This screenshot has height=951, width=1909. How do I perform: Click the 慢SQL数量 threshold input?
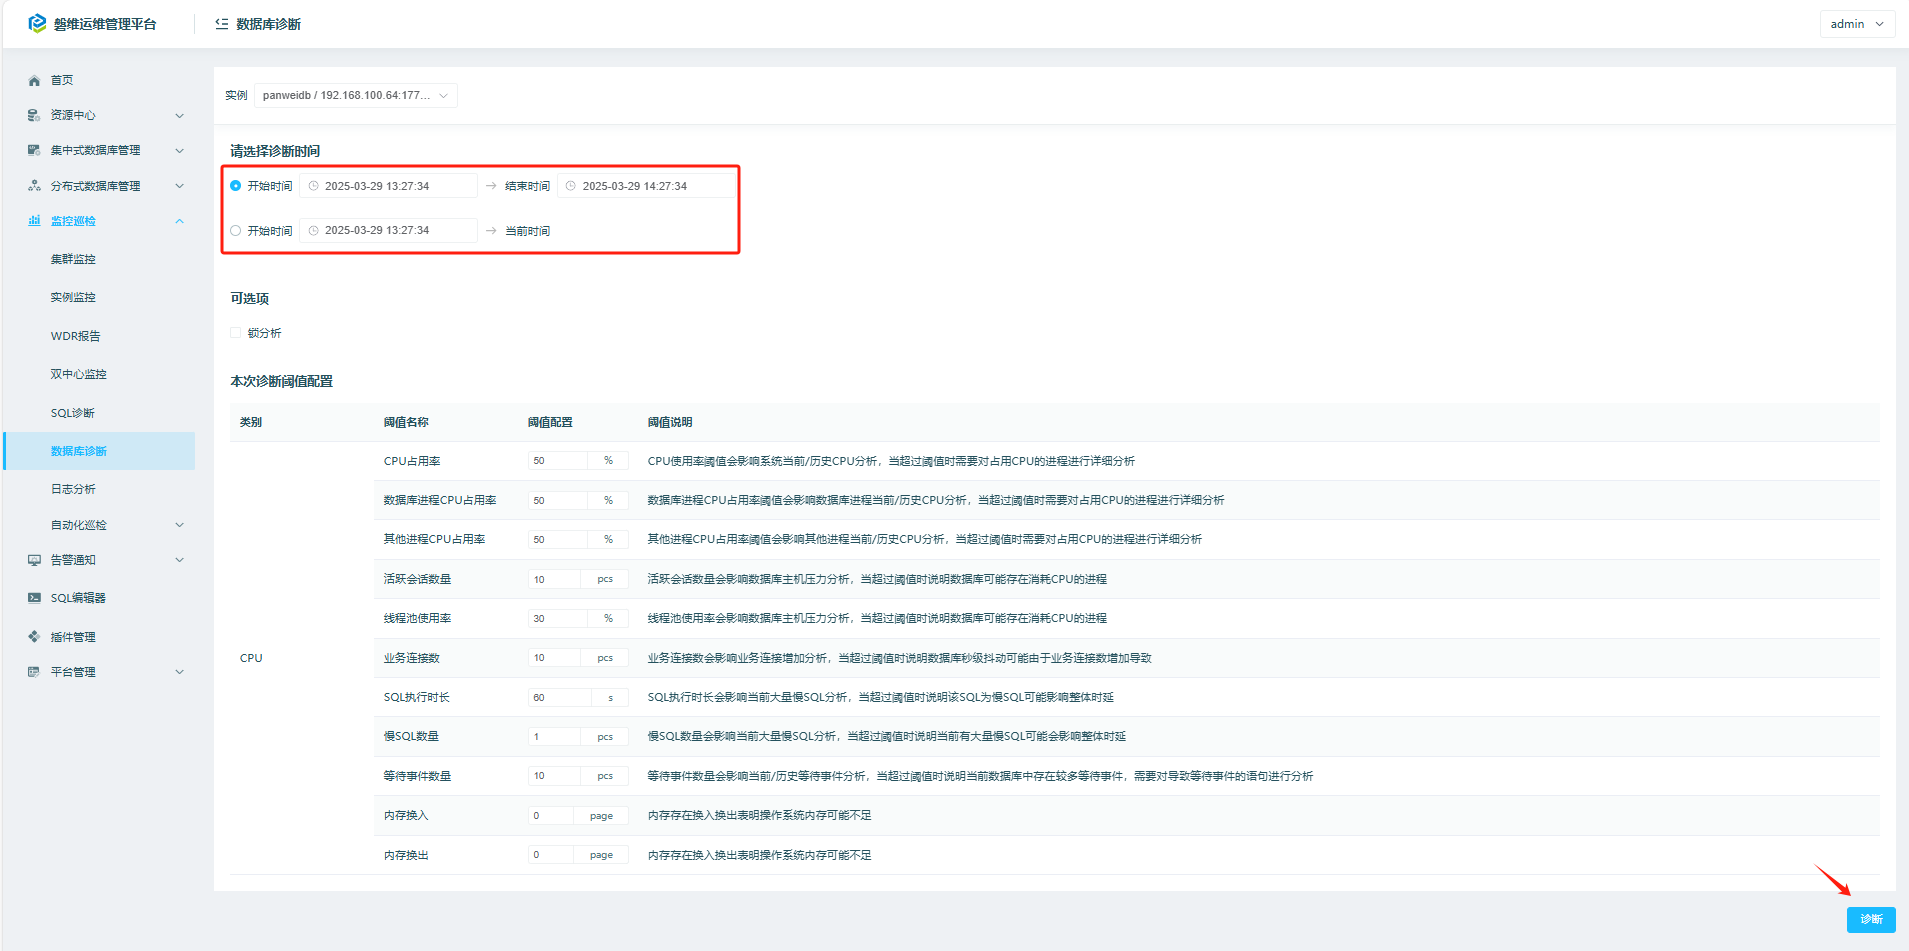tap(554, 736)
